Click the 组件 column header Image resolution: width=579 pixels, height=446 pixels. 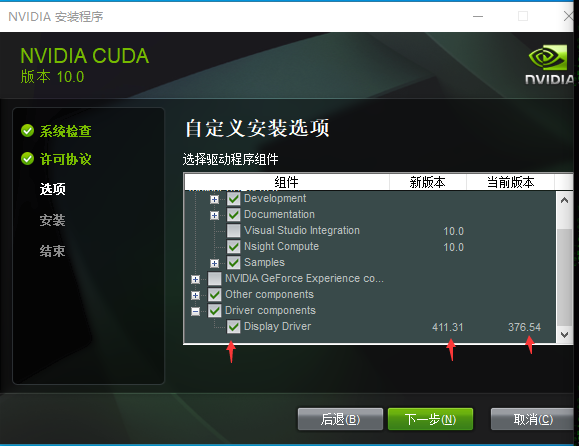(x=287, y=182)
